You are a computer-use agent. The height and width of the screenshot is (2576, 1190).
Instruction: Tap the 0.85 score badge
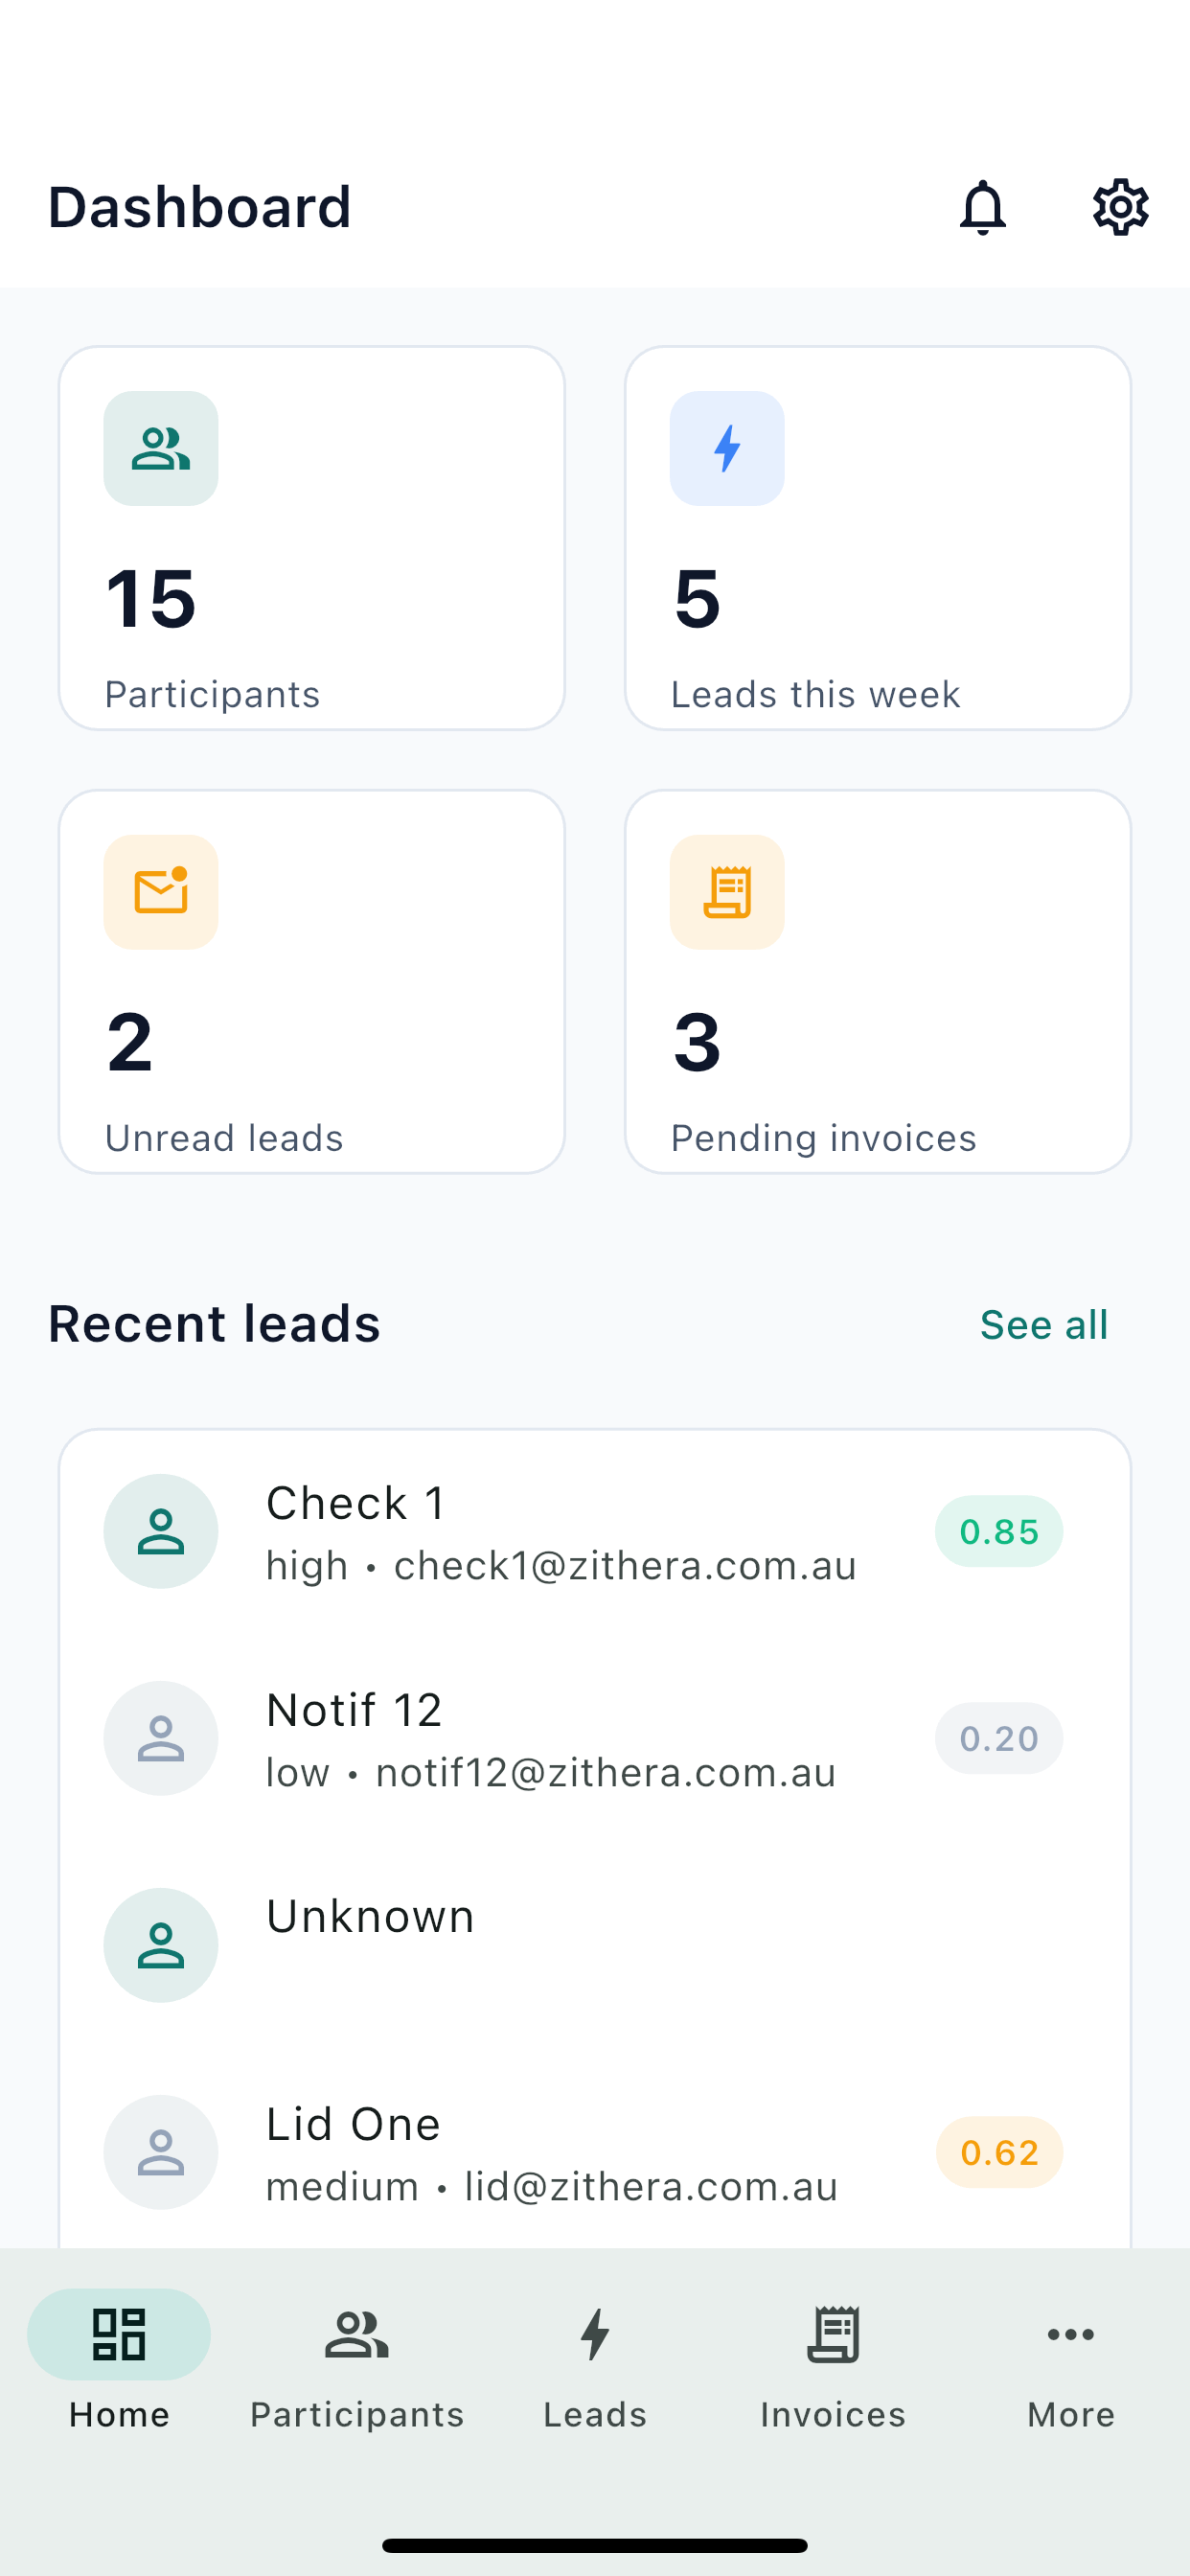click(x=999, y=1531)
